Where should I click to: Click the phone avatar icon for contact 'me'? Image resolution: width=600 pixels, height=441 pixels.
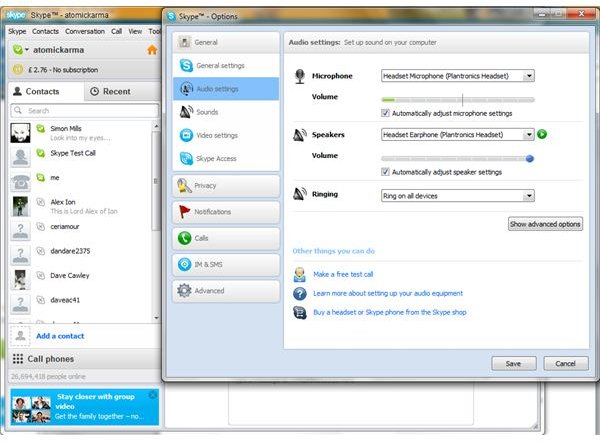(20, 182)
